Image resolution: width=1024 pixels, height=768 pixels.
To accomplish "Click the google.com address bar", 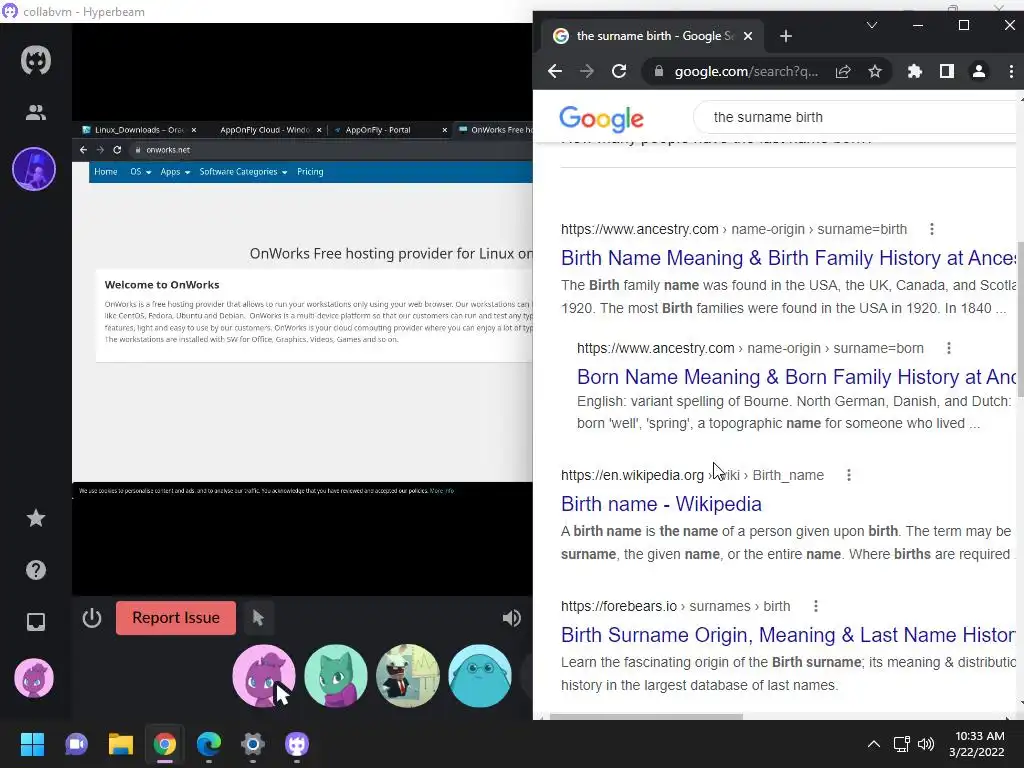I will [x=745, y=71].
